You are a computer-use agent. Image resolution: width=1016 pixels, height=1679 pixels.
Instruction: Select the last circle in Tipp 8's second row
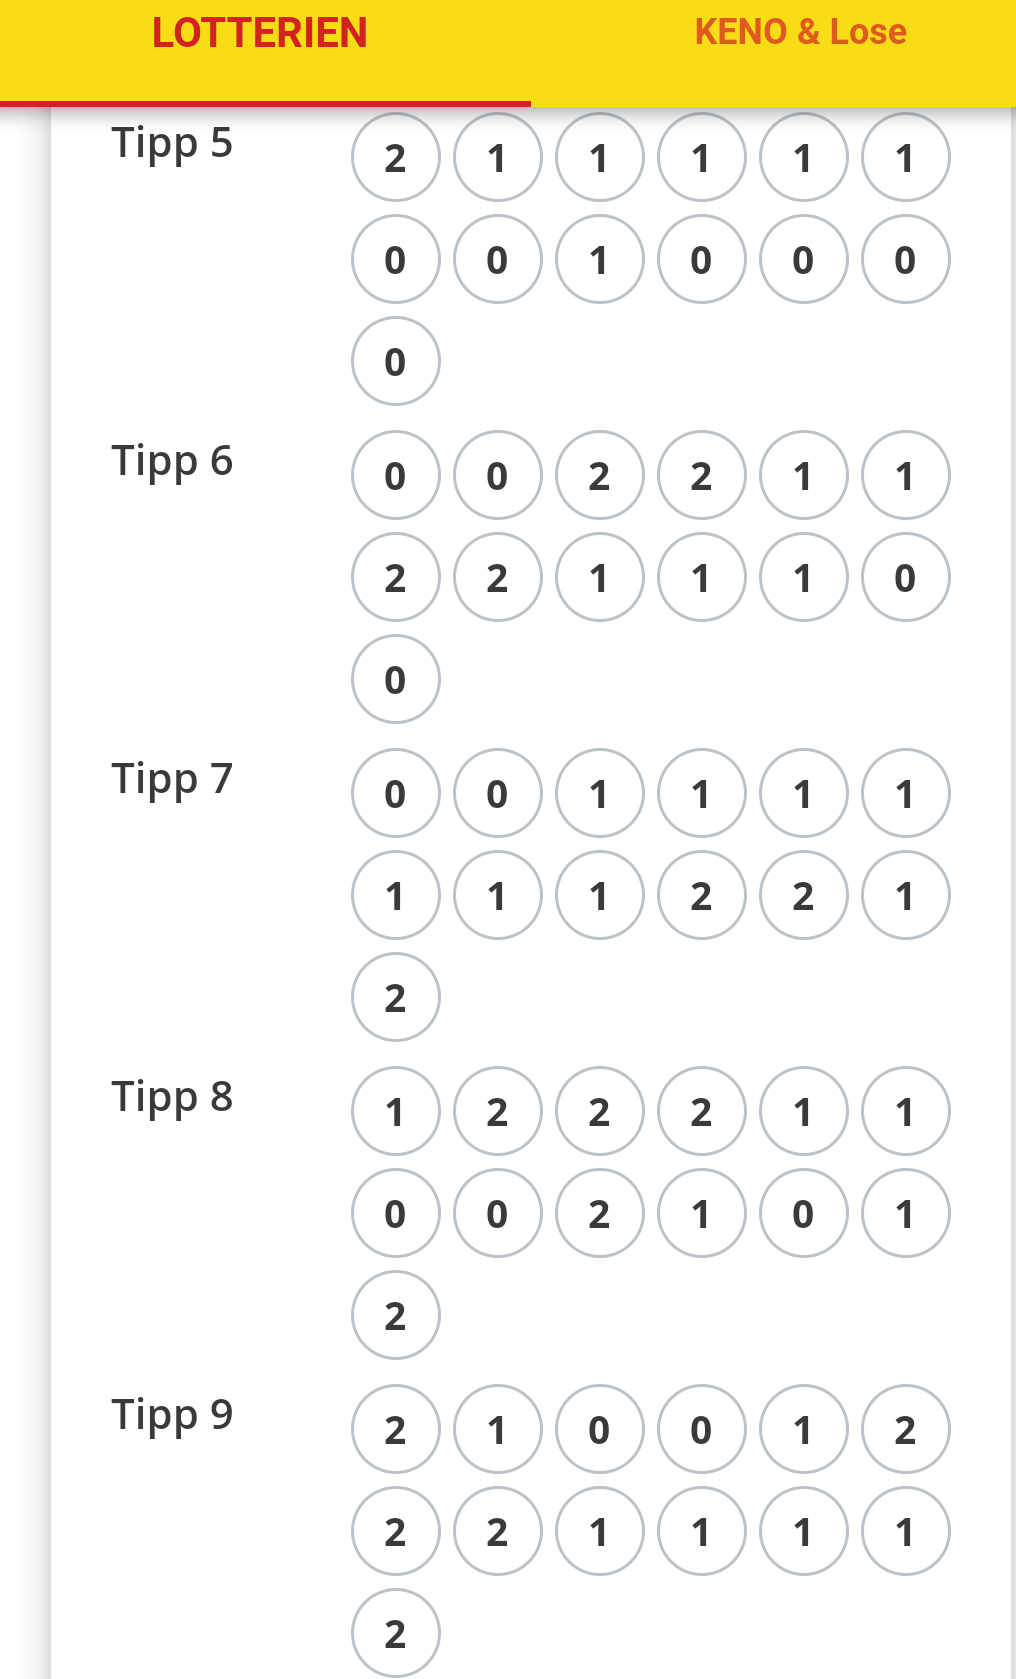pos(906,1214)
